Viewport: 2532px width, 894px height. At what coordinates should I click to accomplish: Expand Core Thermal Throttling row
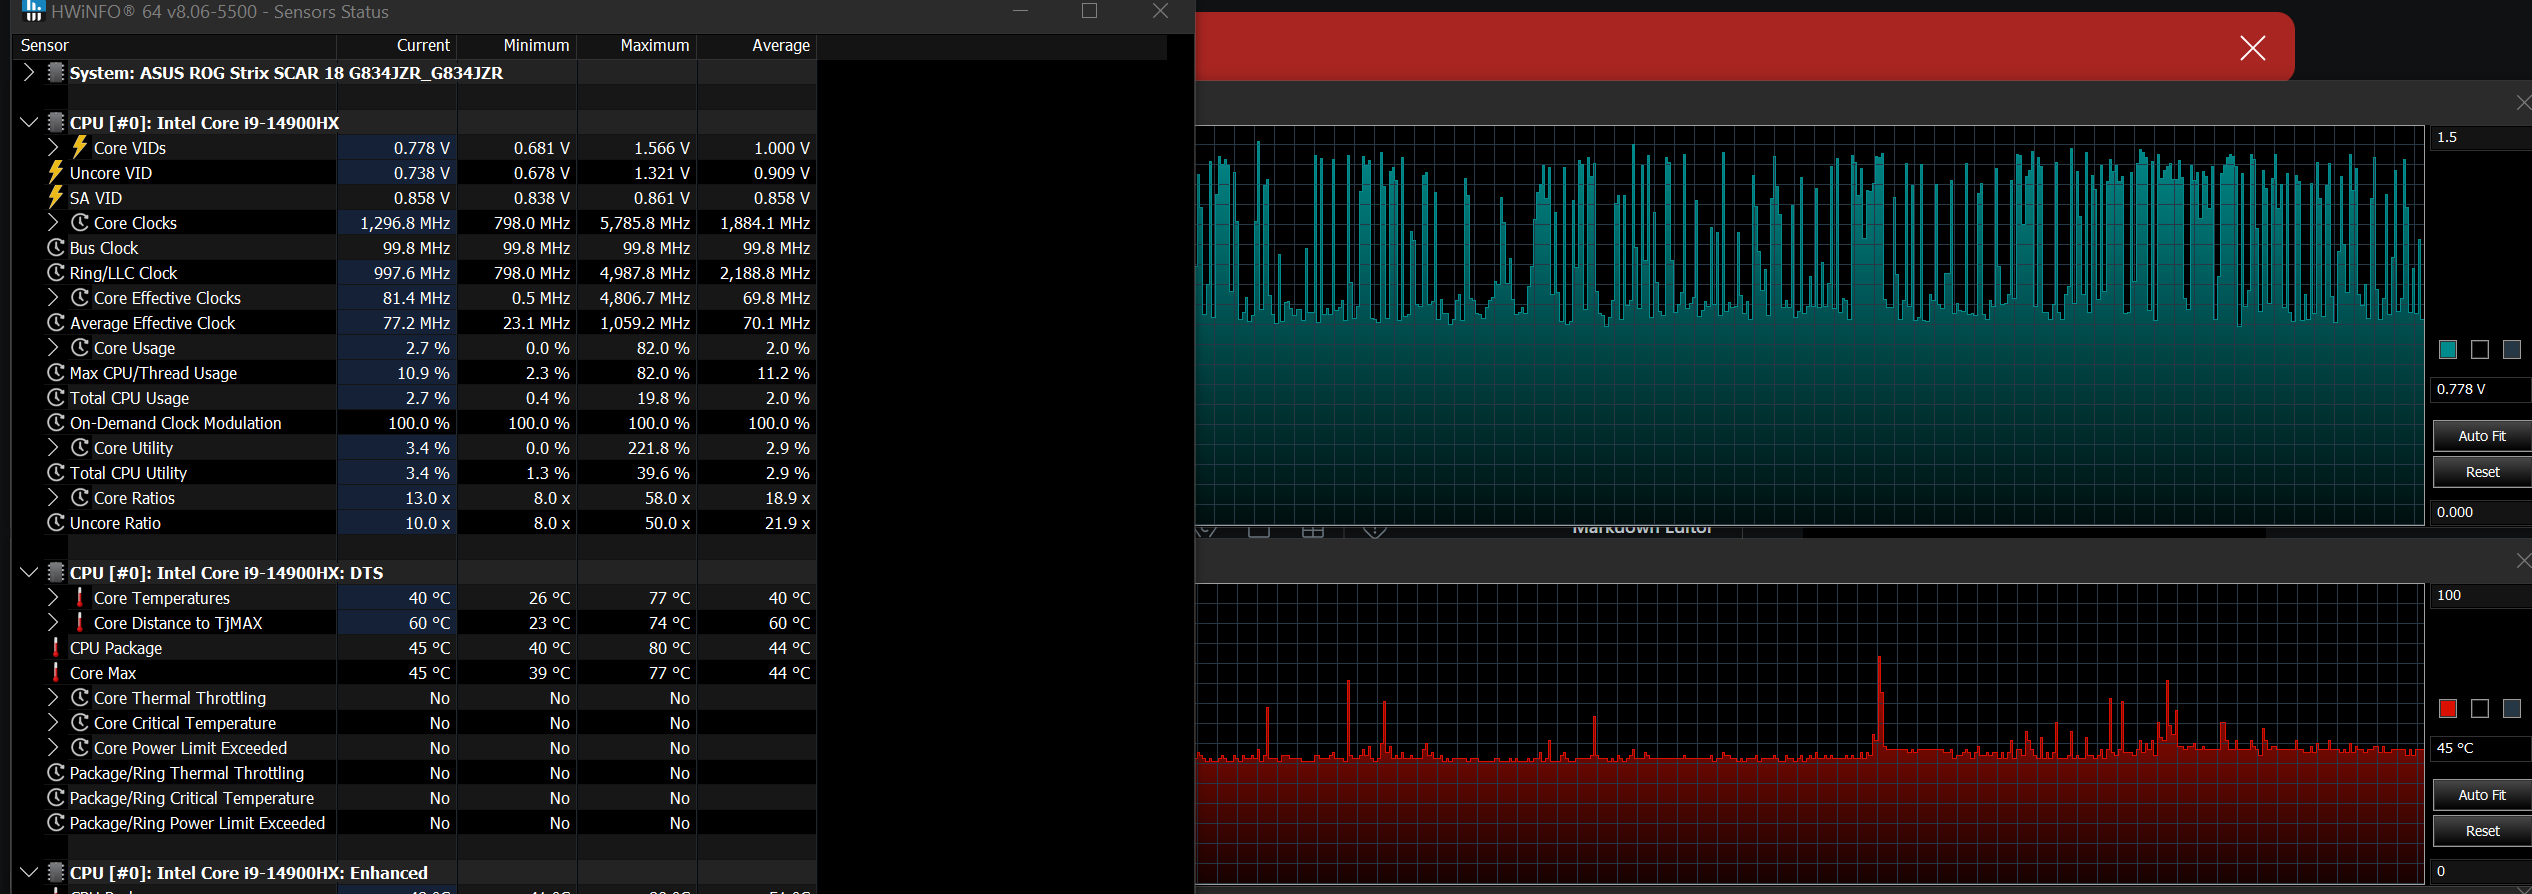click(54, 697)
